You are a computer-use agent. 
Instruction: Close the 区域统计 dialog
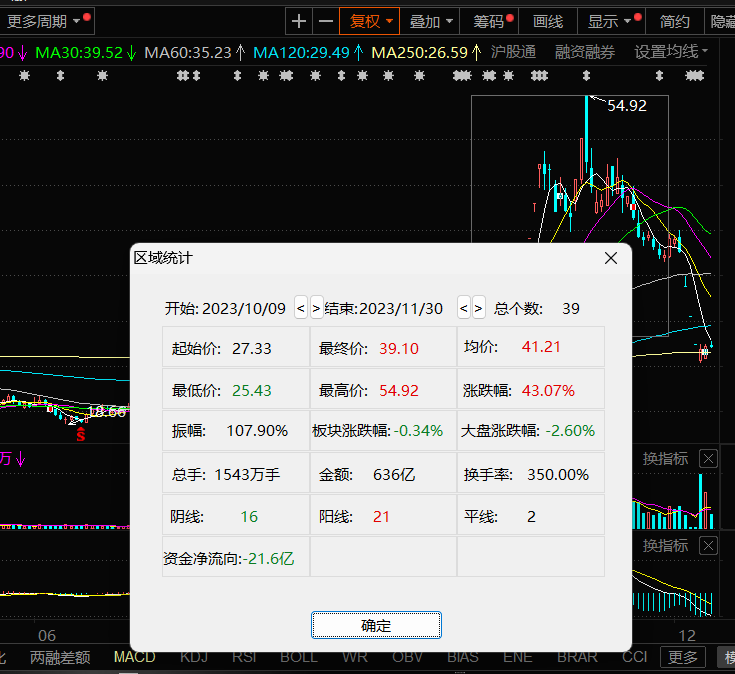[x=611, y=258]
